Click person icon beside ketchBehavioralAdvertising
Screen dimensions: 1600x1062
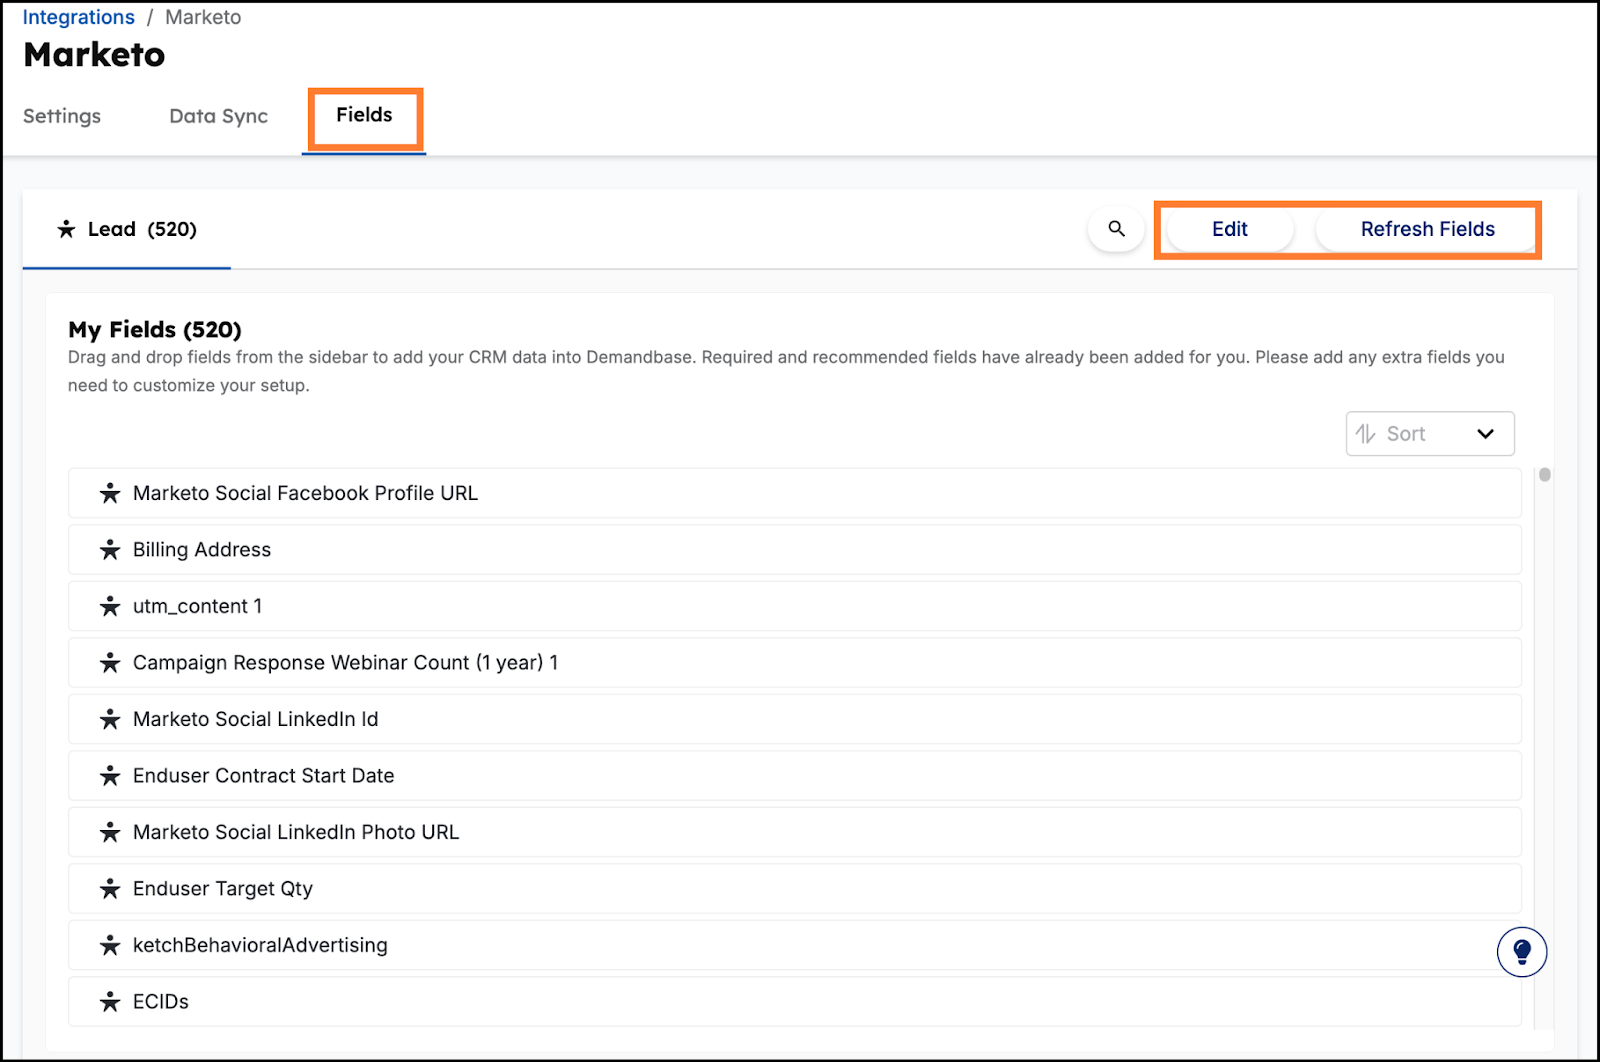(x=110, y=945)
